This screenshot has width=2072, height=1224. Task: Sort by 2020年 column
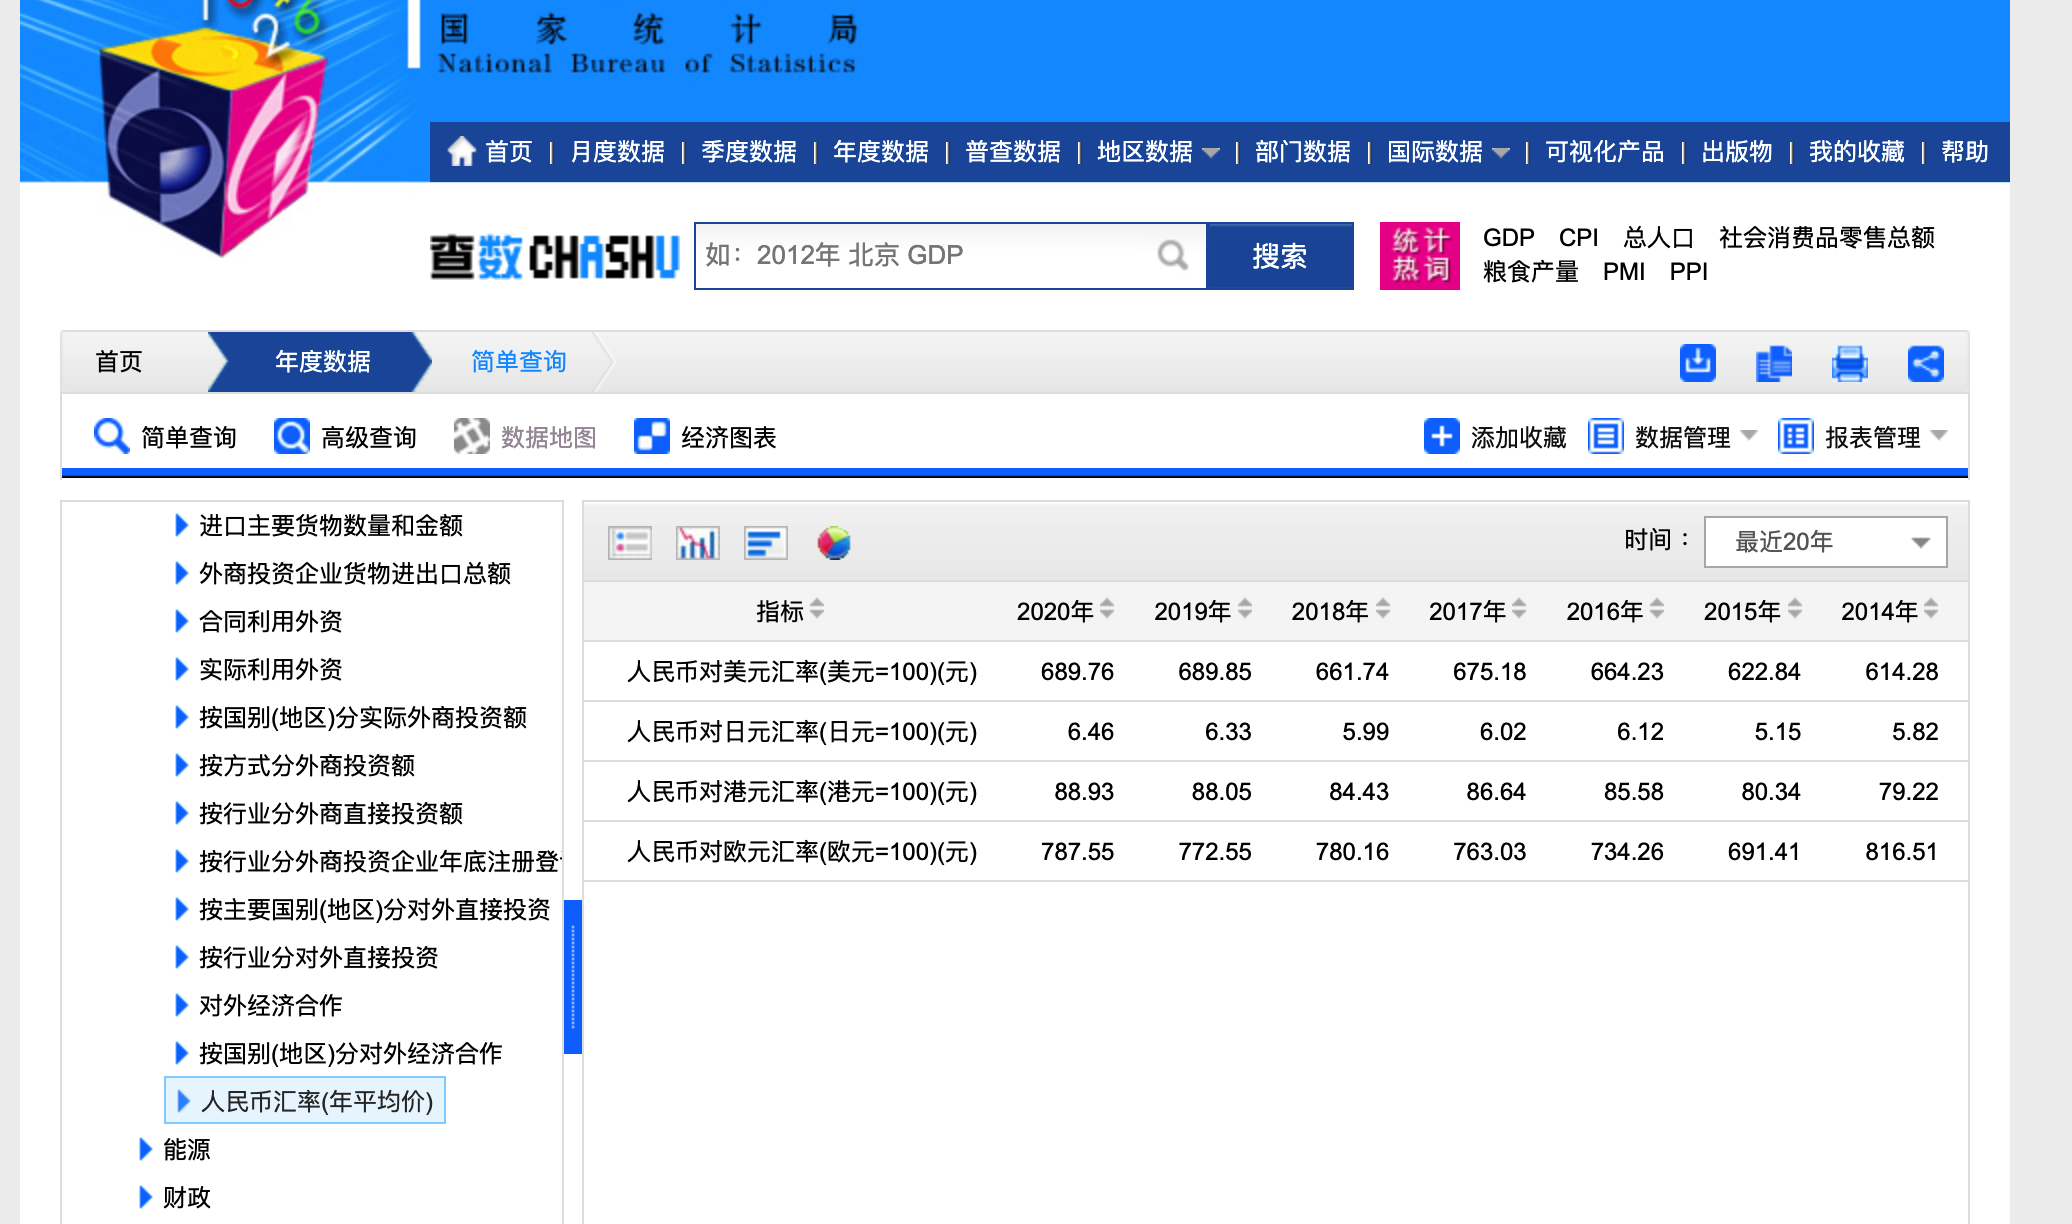(x=1106, y=609)
